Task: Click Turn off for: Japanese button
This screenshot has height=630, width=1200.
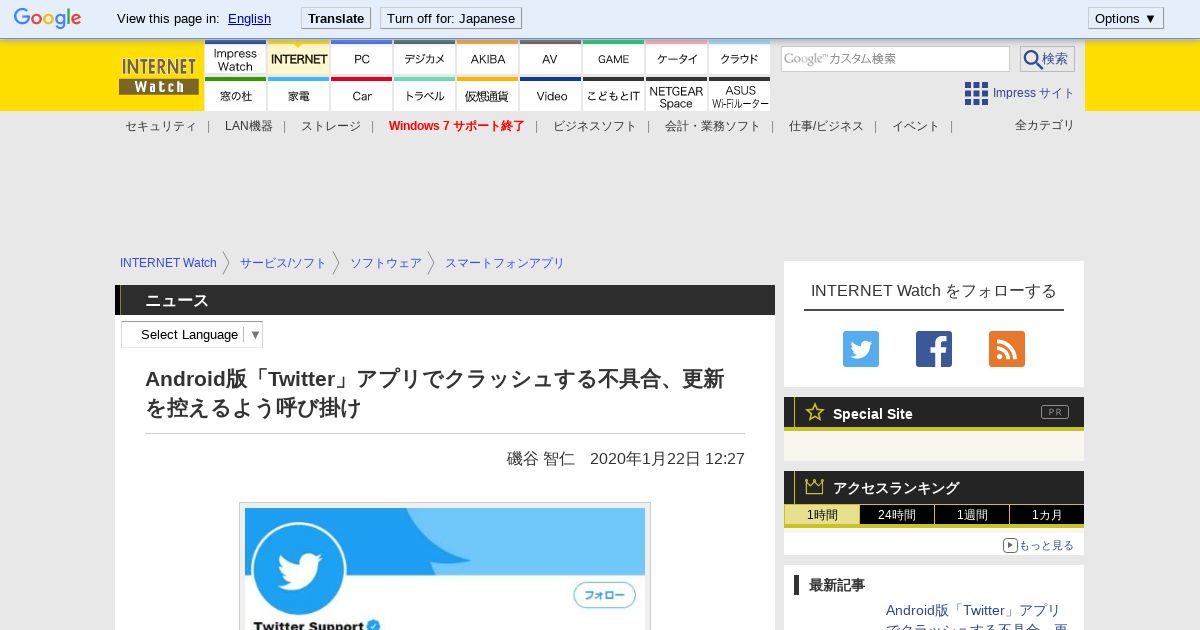Action: tap(451, 18)
